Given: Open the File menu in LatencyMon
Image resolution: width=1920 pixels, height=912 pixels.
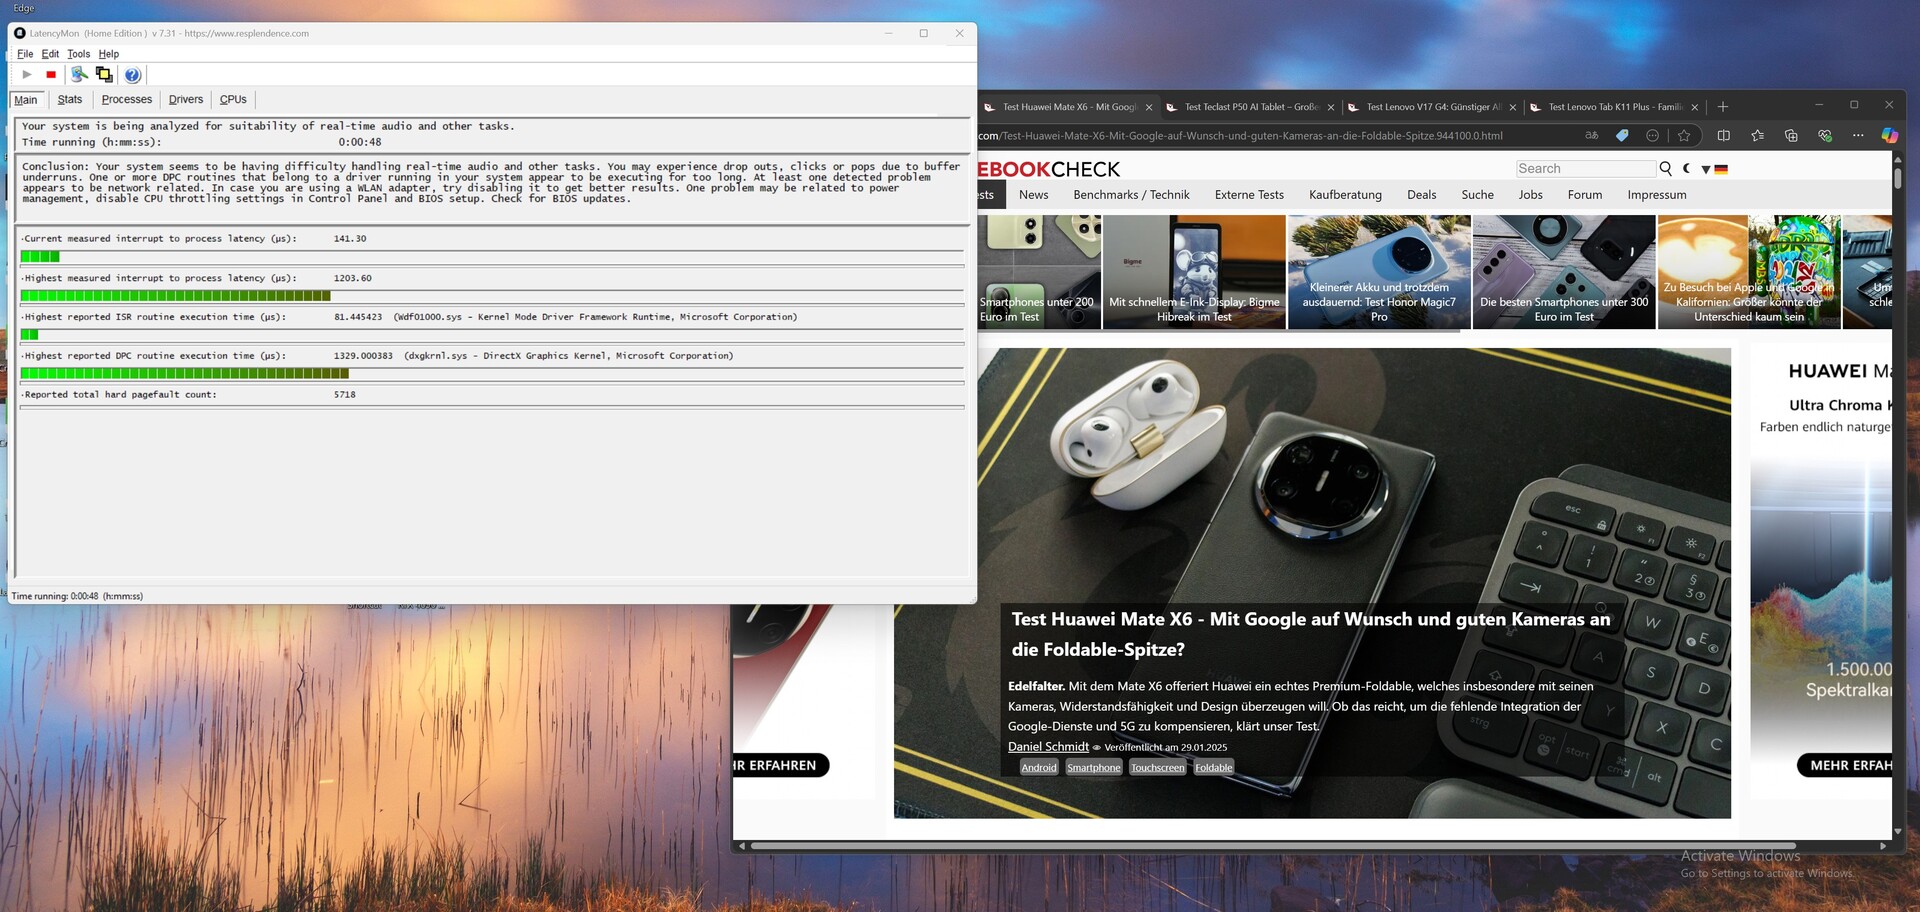Looking at the screenshot, I should [25, 54].
